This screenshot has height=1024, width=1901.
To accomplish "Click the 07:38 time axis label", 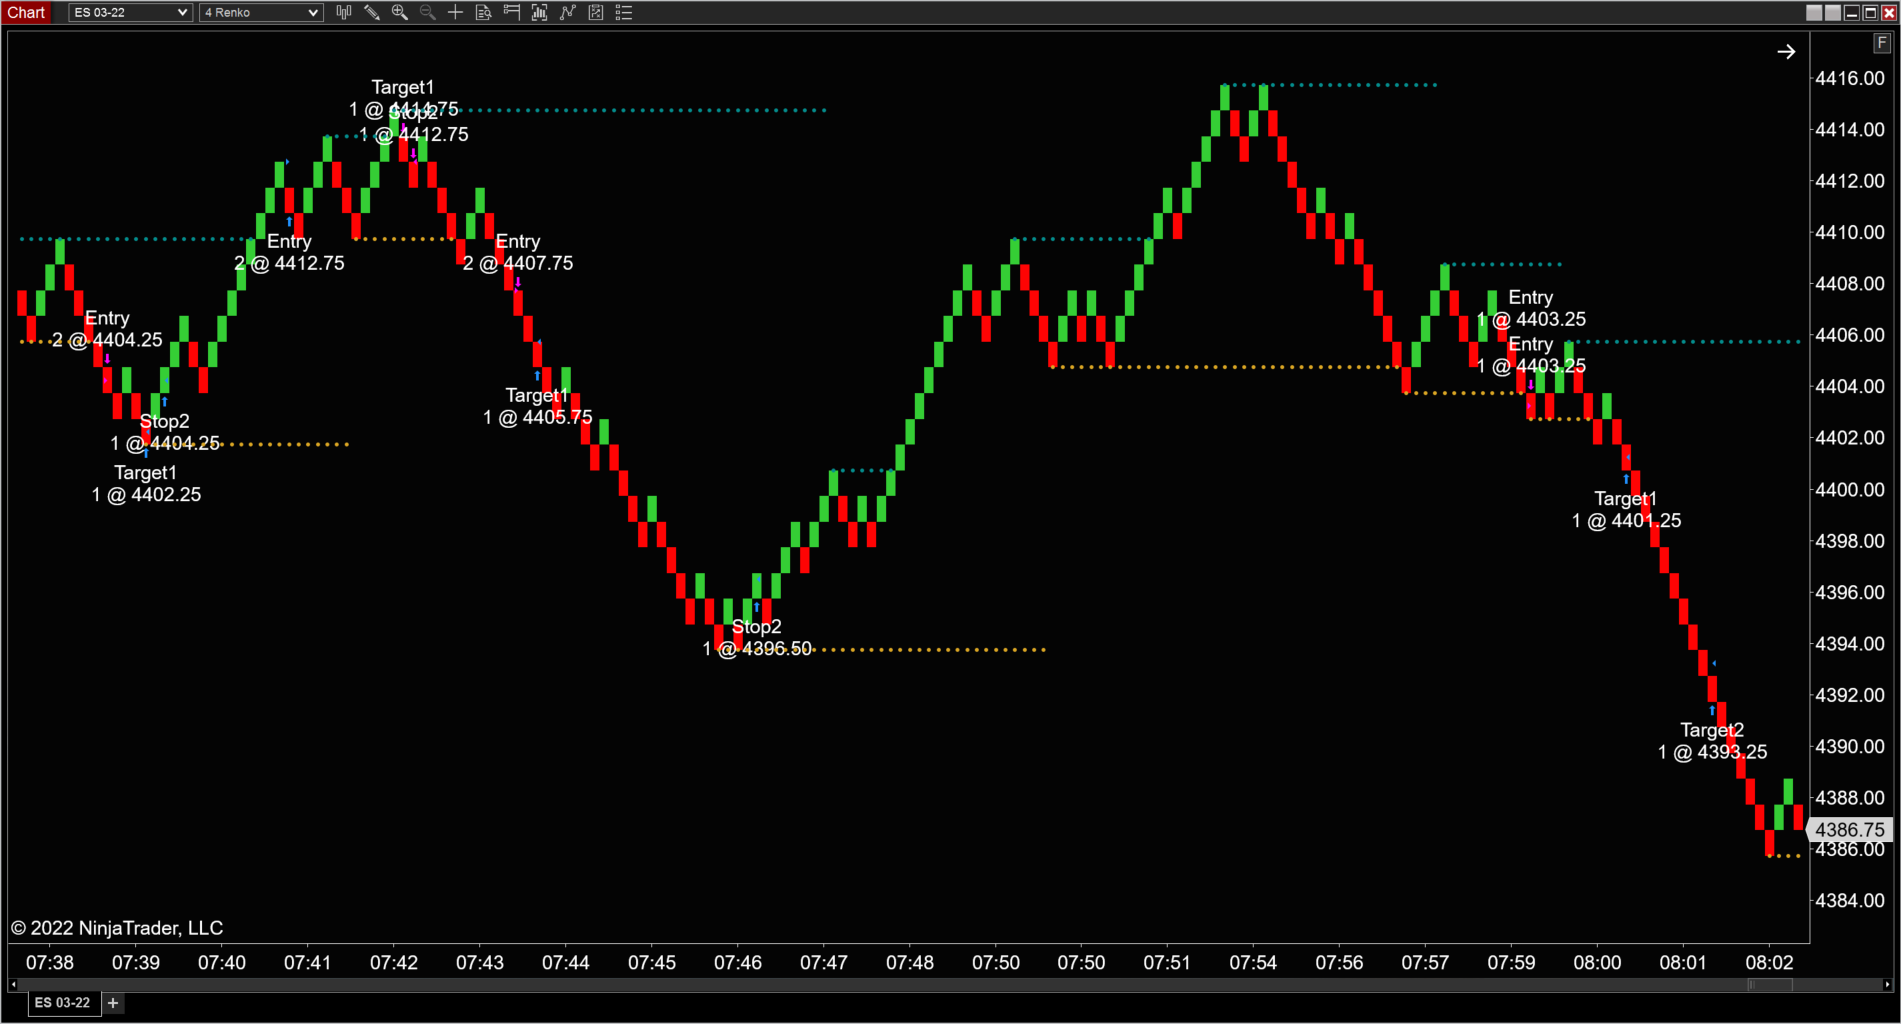I will click(50, 962).
